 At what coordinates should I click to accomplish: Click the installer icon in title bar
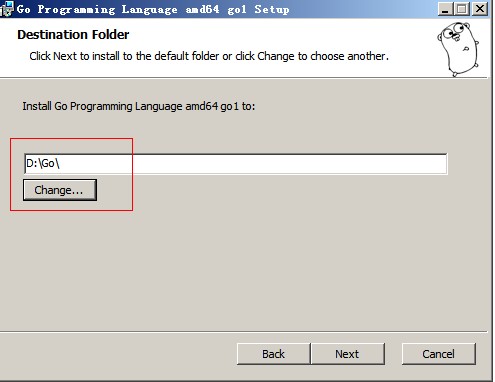coord(7,9)
